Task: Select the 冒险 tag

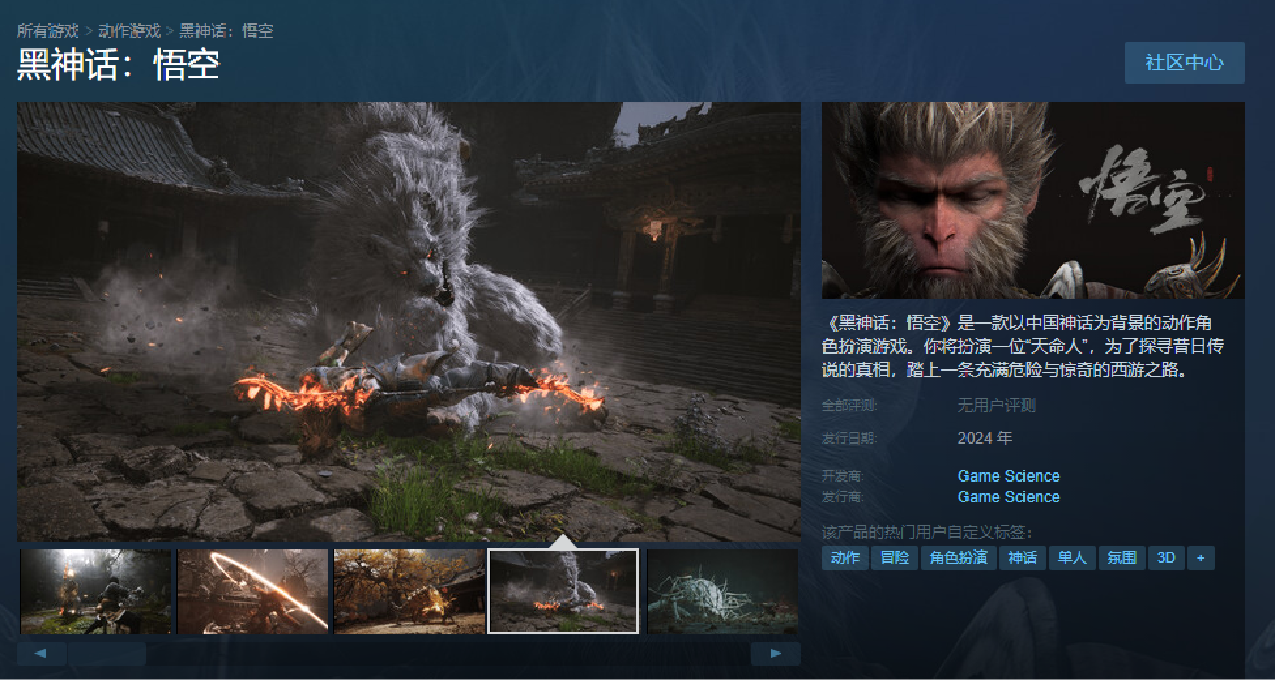Action: click(893, 558)
